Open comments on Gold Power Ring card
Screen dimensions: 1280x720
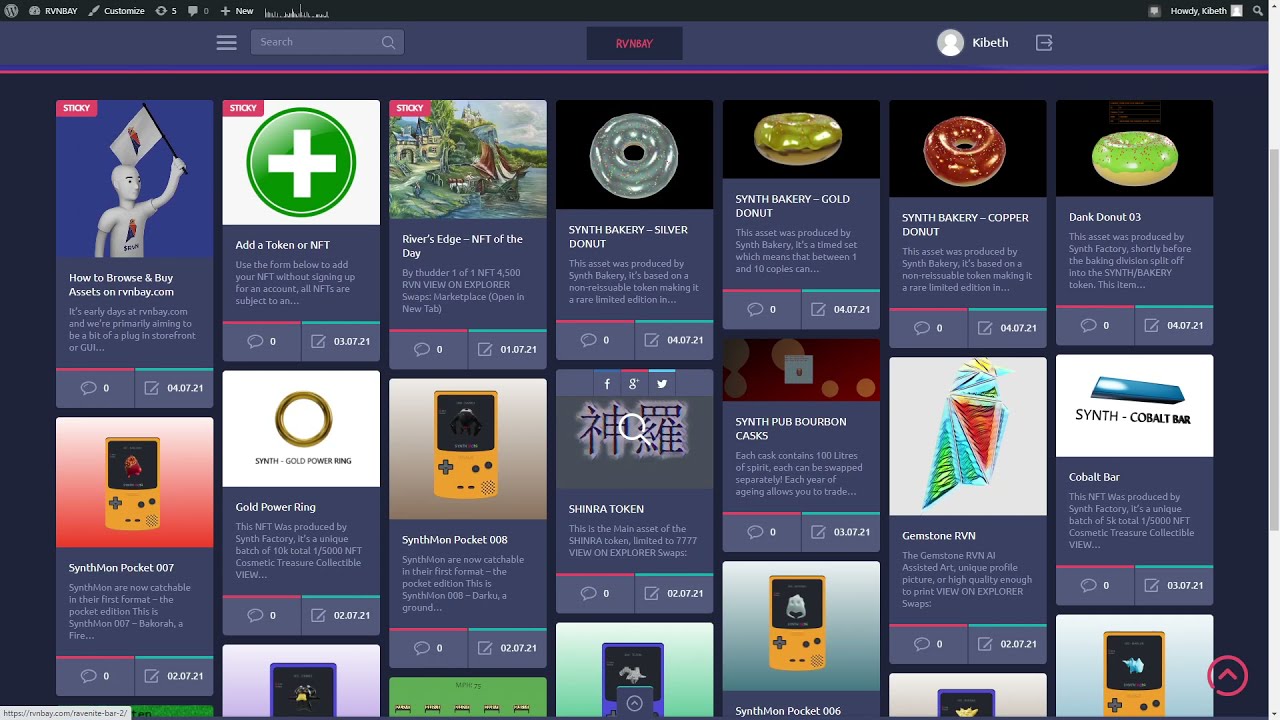pos(261,615)
